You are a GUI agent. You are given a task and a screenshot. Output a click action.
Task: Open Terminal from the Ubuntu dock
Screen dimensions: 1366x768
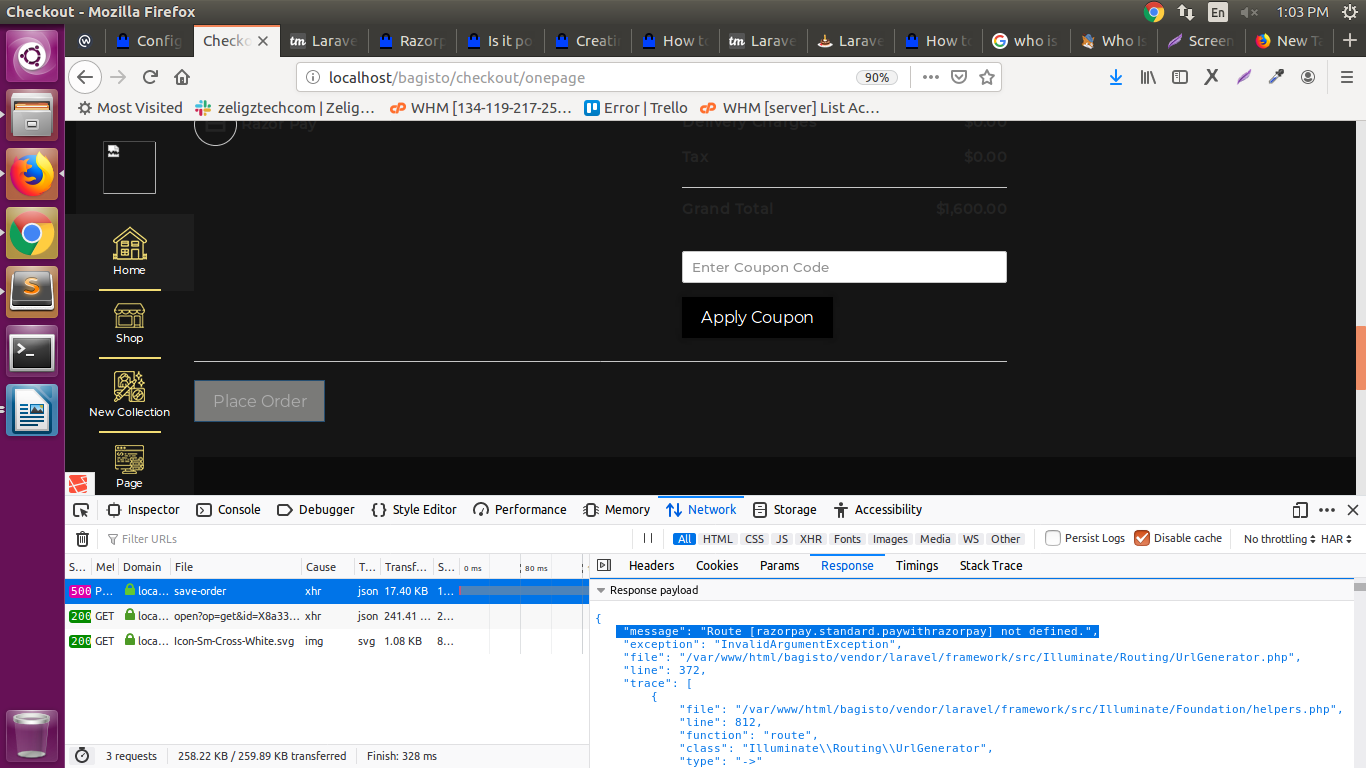pos(32,353)
